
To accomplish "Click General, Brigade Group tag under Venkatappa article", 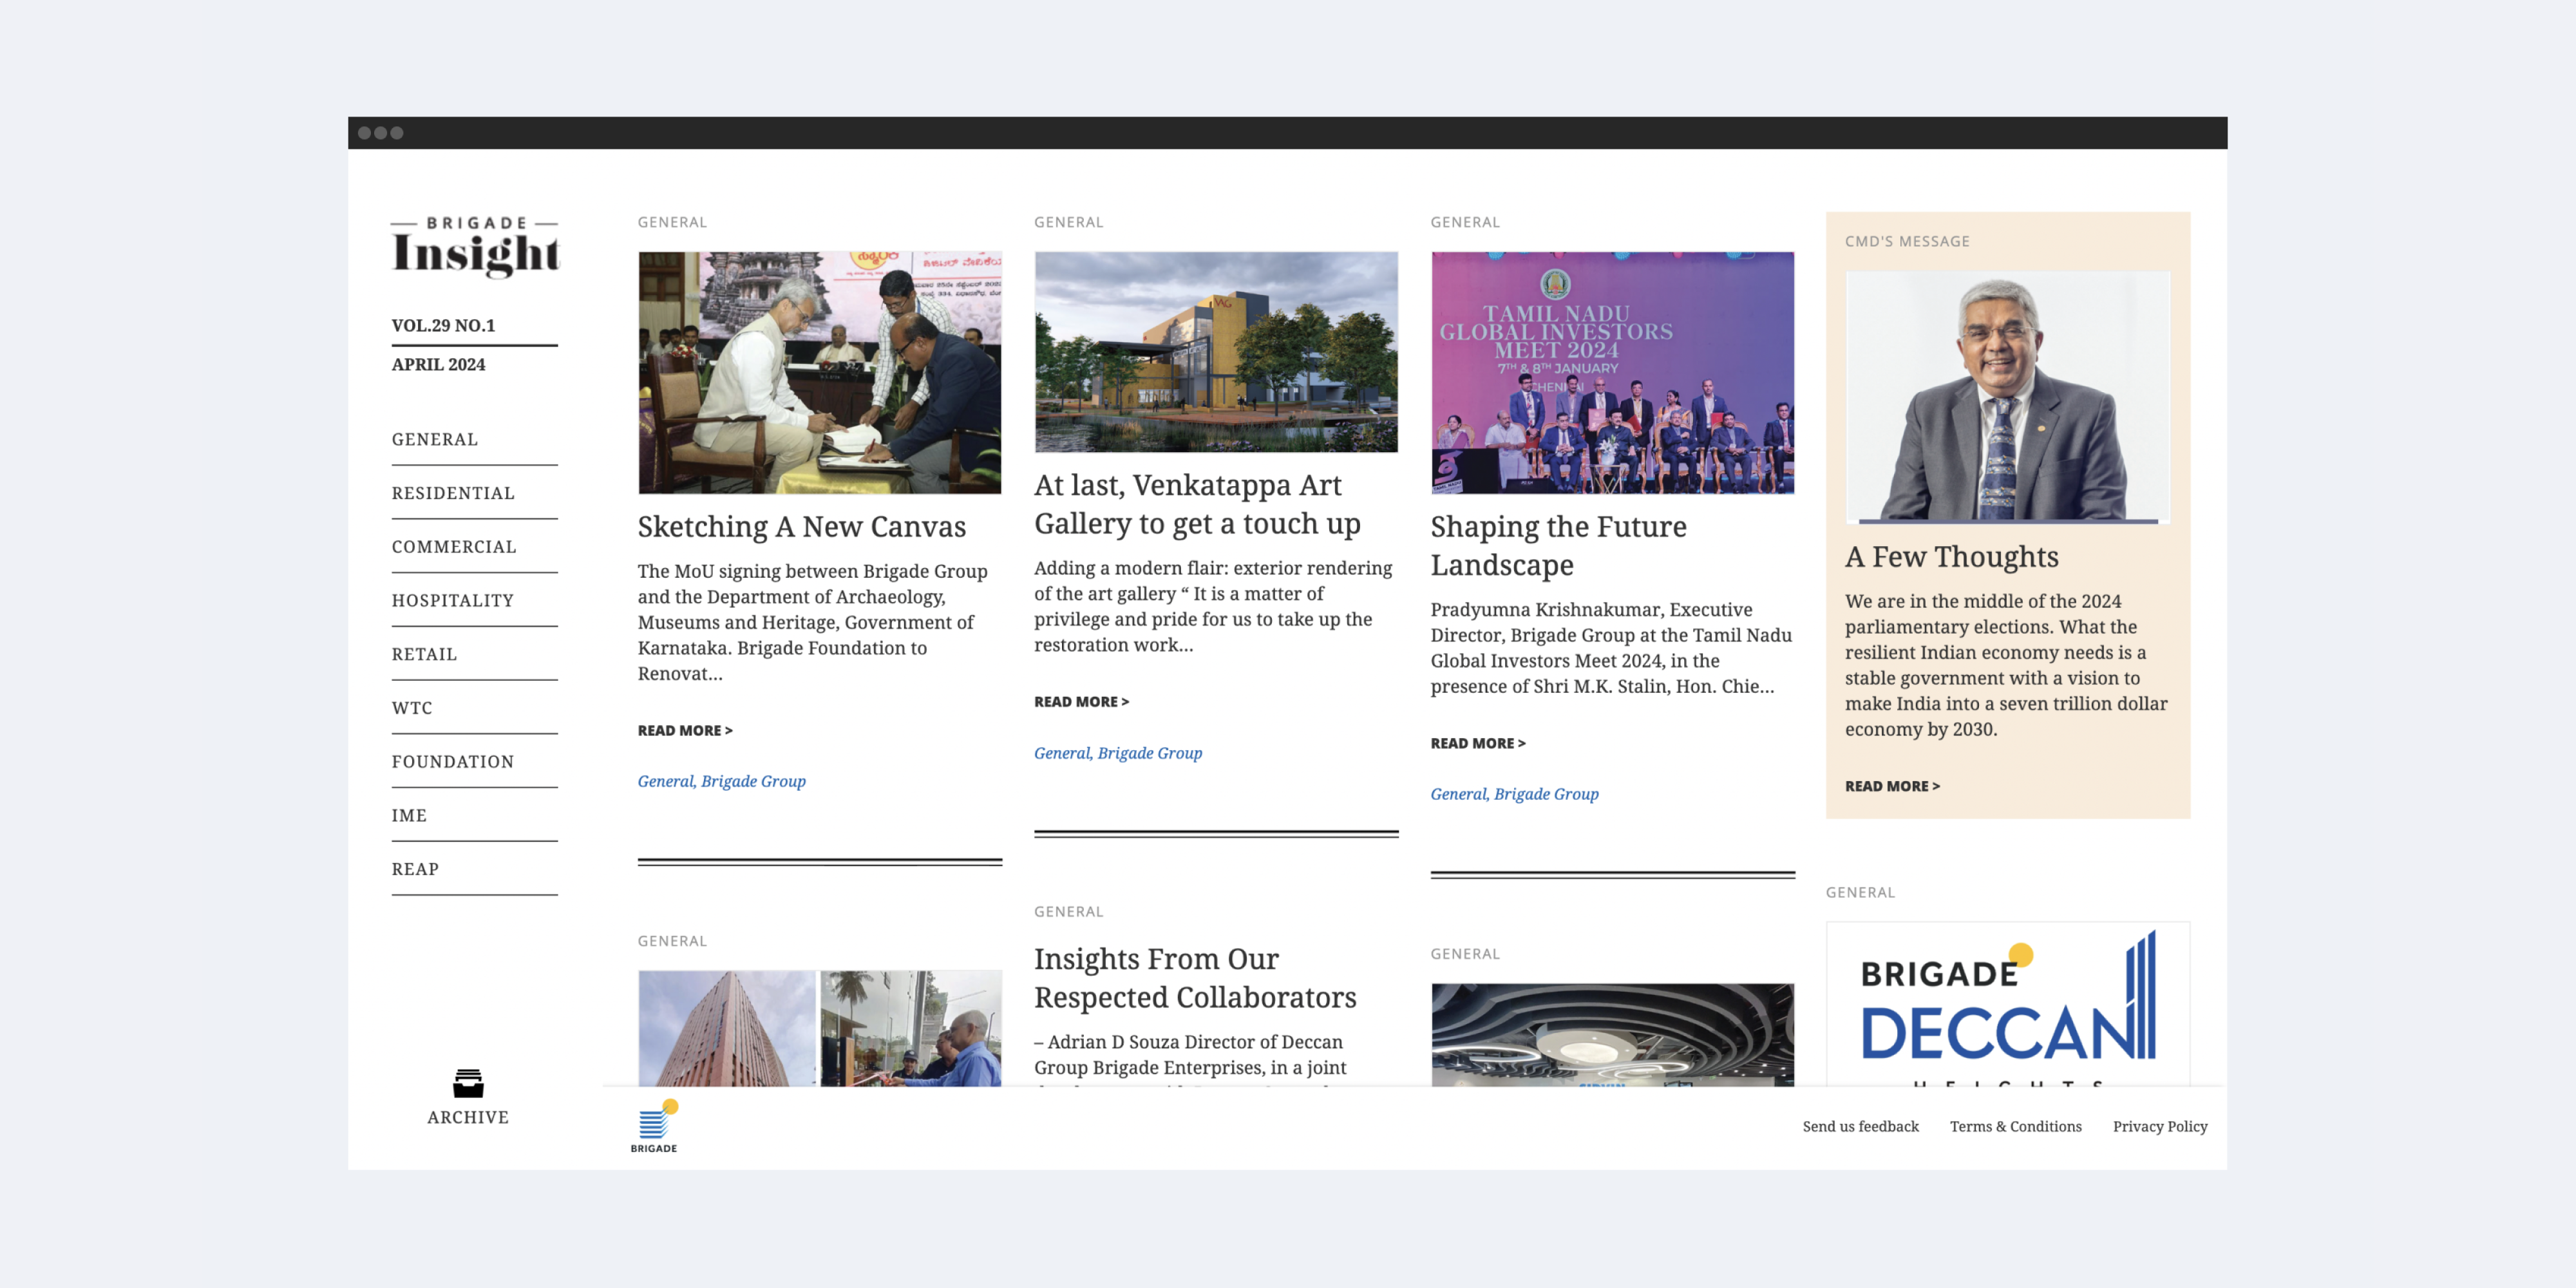I will click(x=1118, y=753).
